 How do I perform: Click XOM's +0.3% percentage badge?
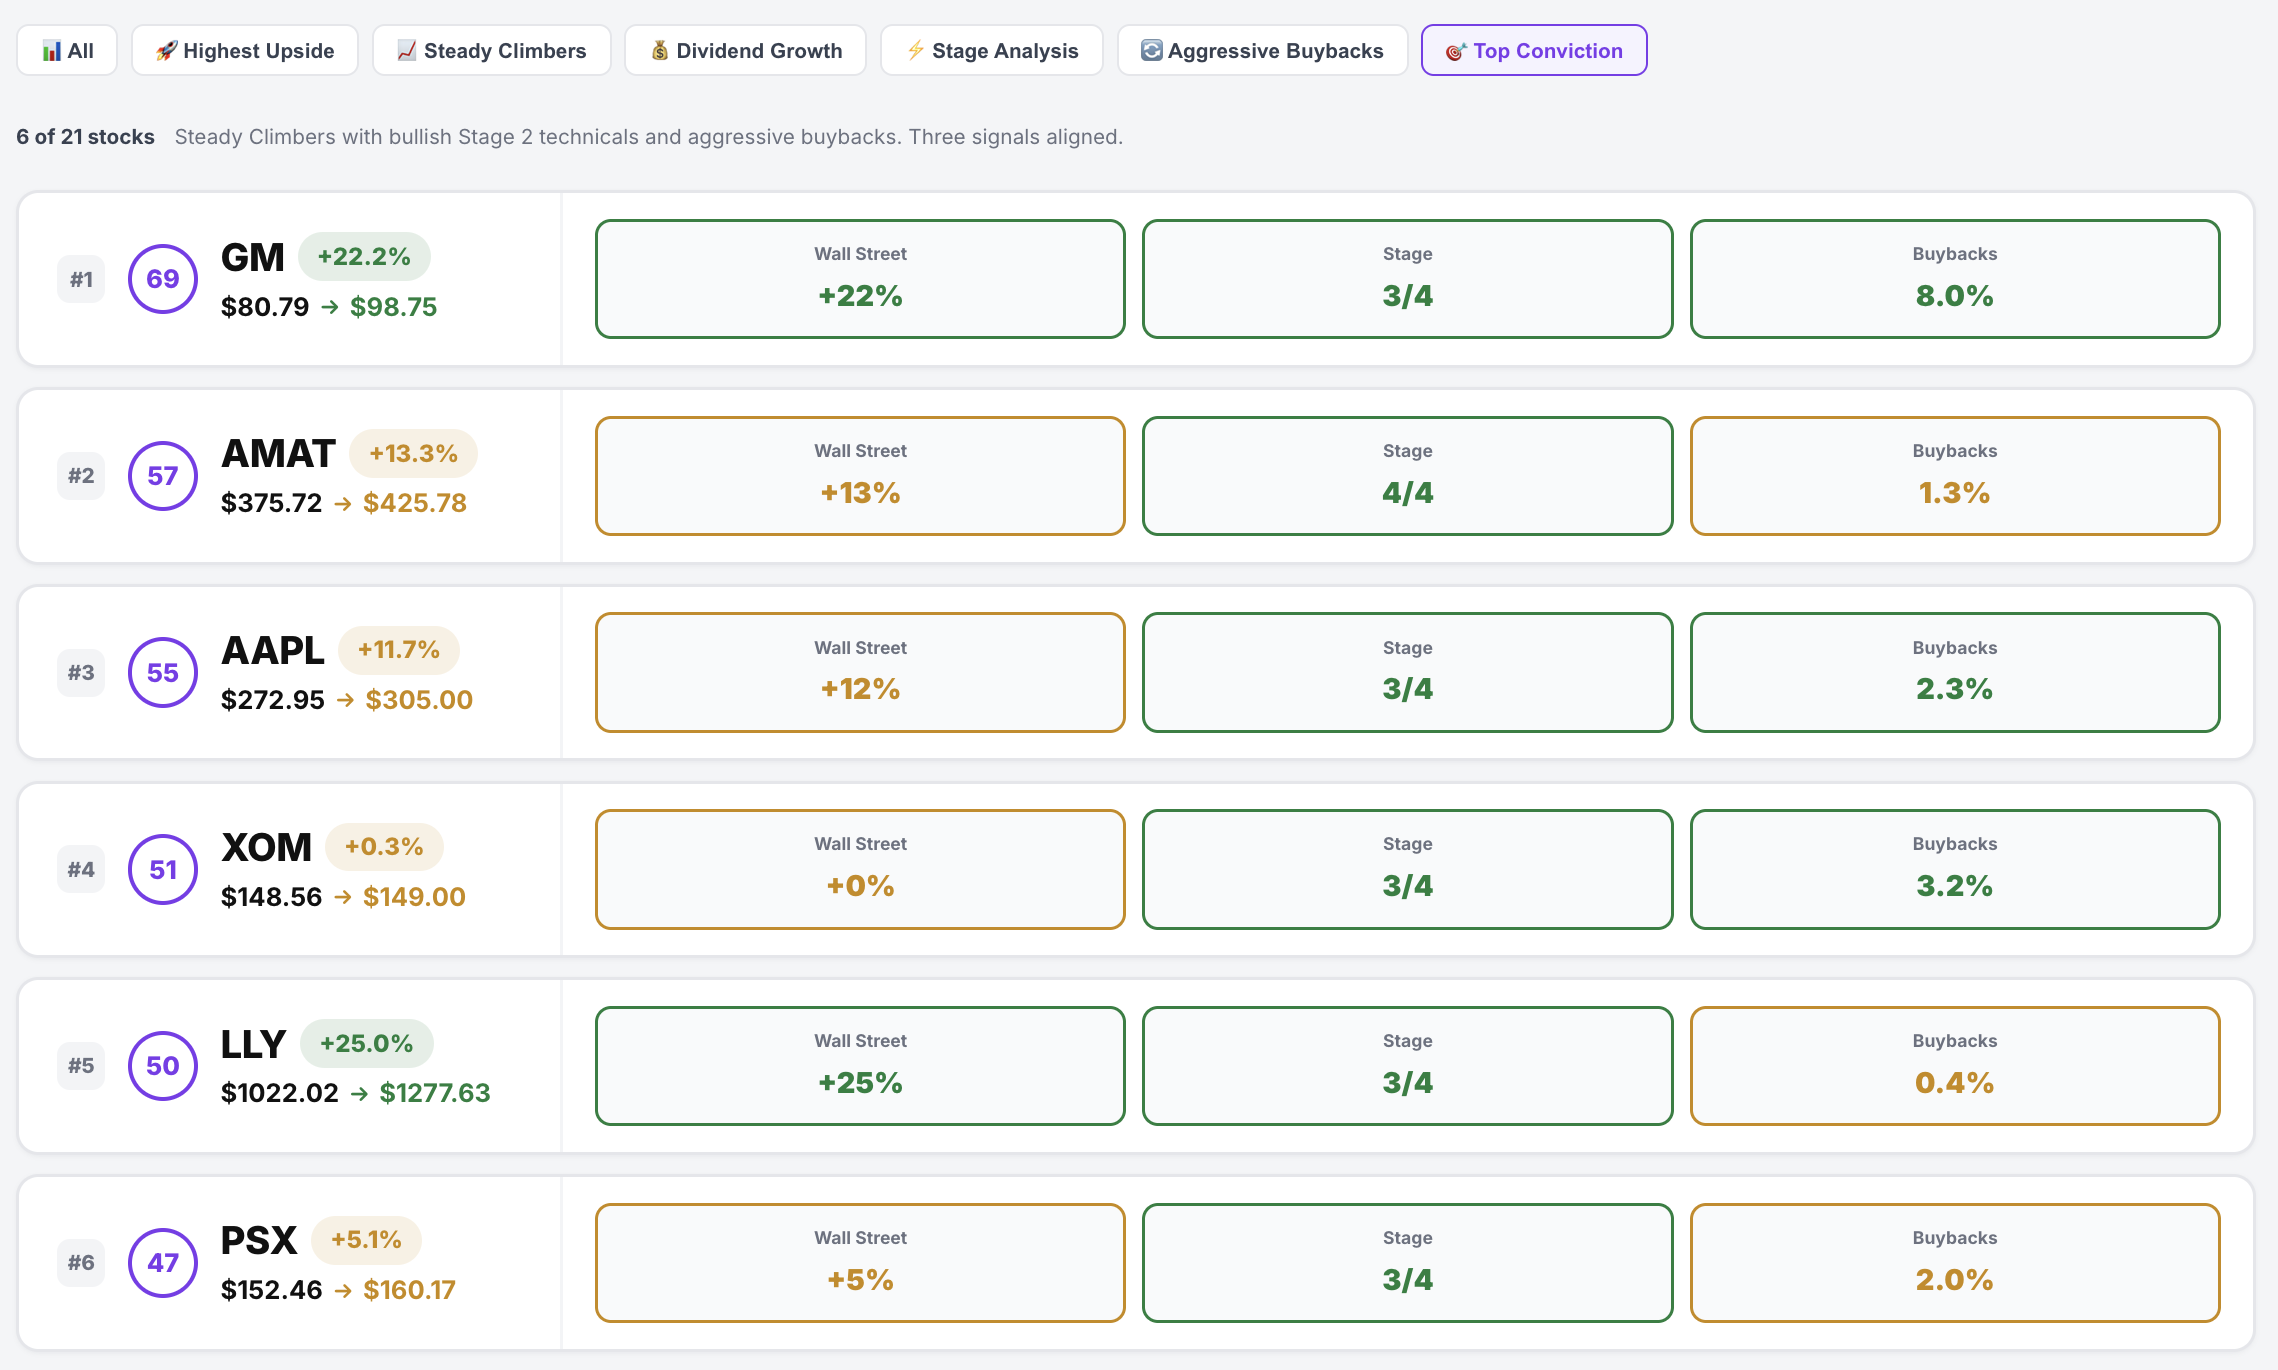point(383,846)
